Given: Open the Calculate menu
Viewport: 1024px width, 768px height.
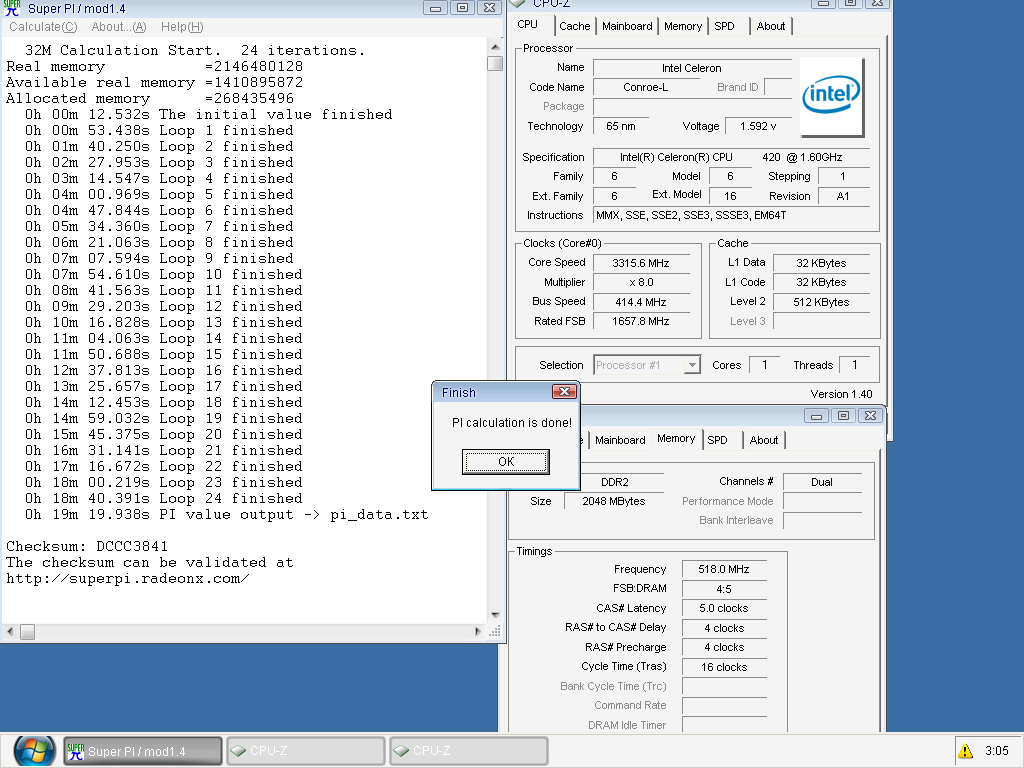Looking at the screenshot, I should (43, 27).
